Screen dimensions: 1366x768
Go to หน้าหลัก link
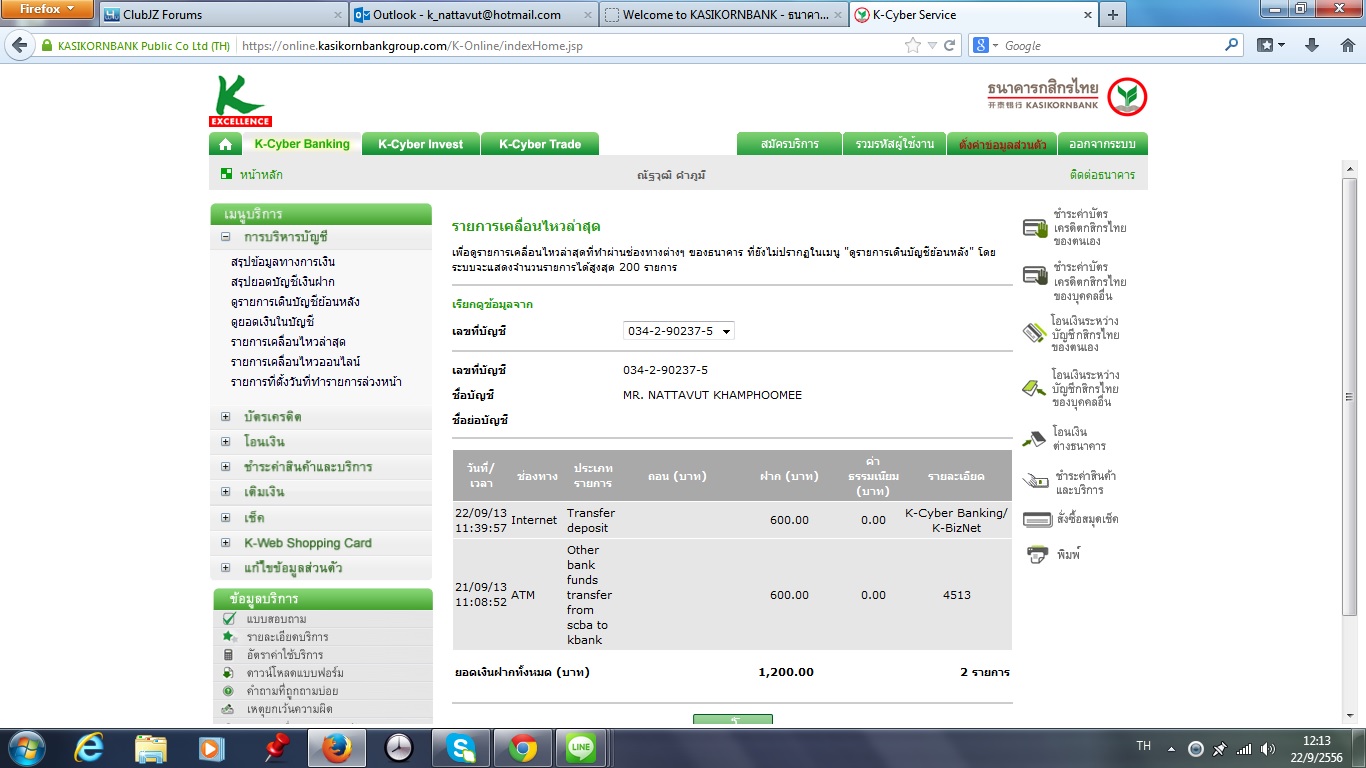coord(261,175)
